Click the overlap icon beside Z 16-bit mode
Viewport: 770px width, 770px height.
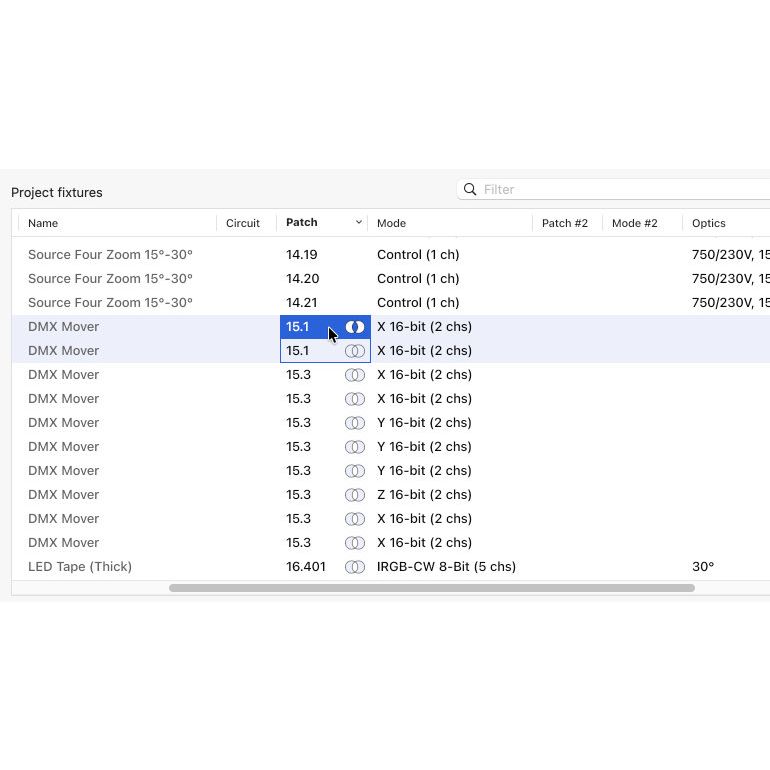click(x=355, y=495)
